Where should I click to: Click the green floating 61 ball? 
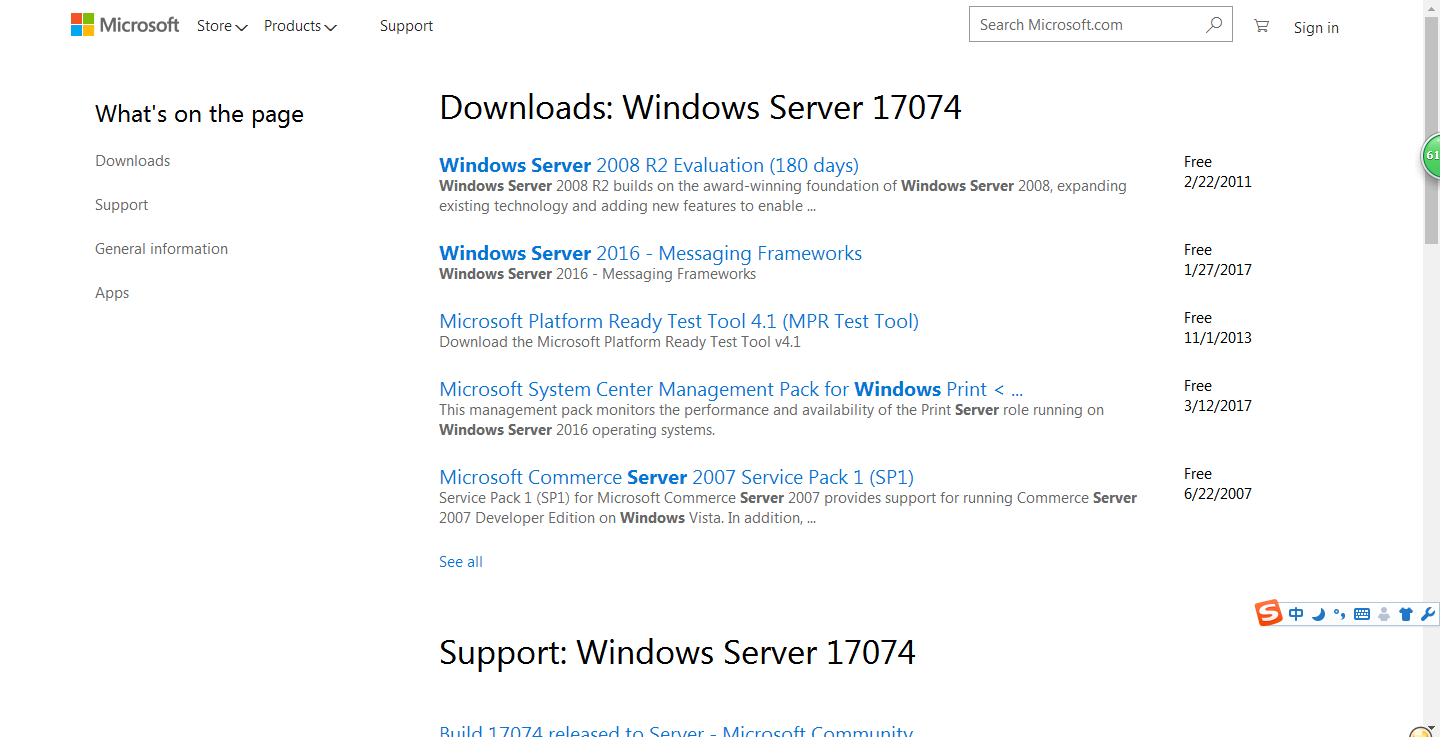tap(1431, 156)
